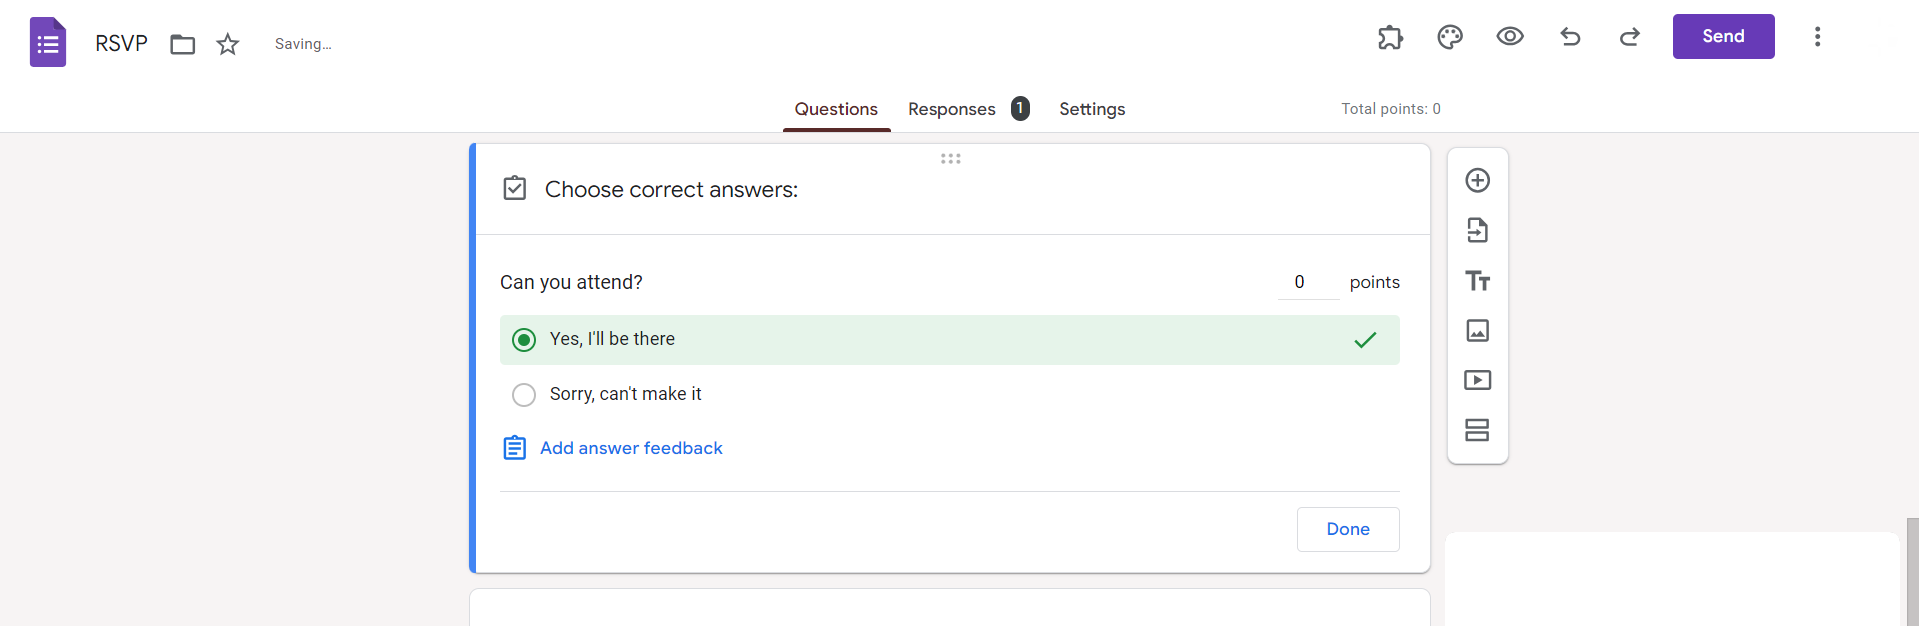Click the undo arrow
The width and height of the screenshot is (1919, 626).
1570,37
